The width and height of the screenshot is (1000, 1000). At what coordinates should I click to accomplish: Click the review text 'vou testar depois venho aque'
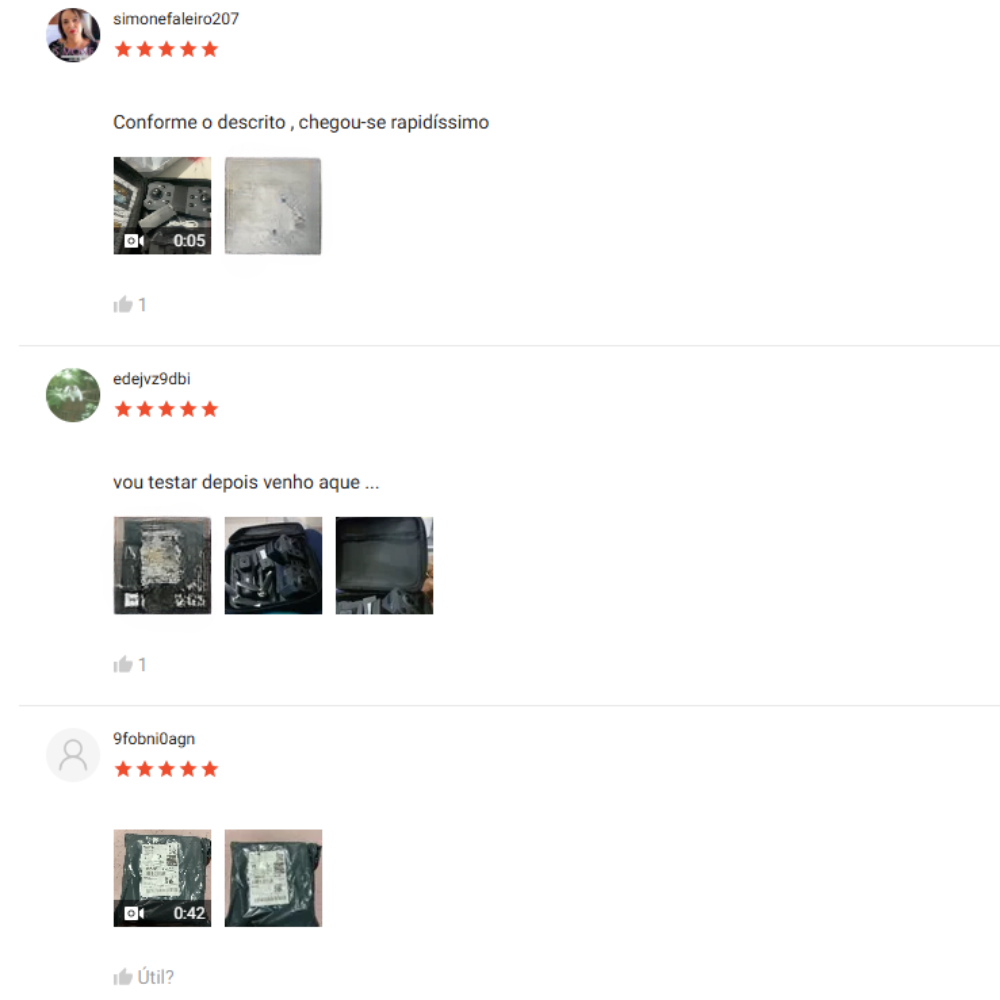click(x=236, y=482)
